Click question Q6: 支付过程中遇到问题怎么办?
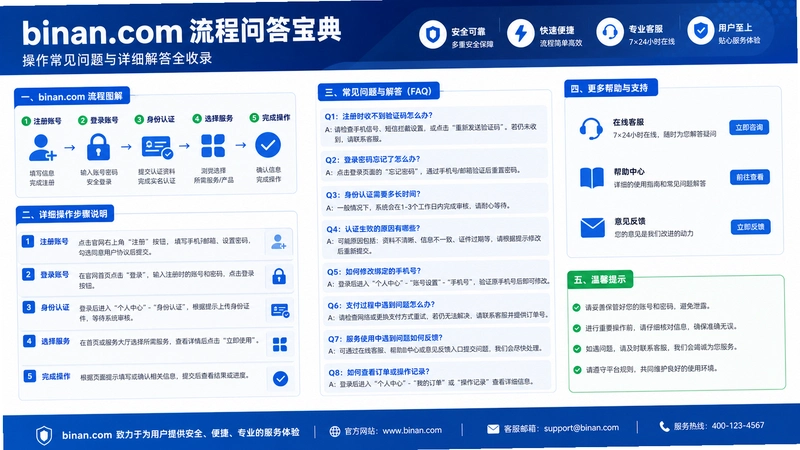 tap(381, 305)
